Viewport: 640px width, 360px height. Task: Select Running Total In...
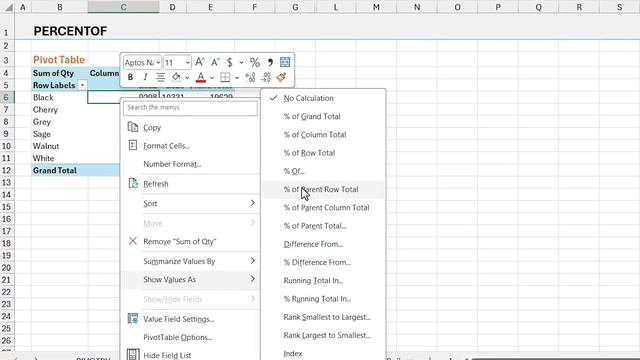[x=313, y=281]
